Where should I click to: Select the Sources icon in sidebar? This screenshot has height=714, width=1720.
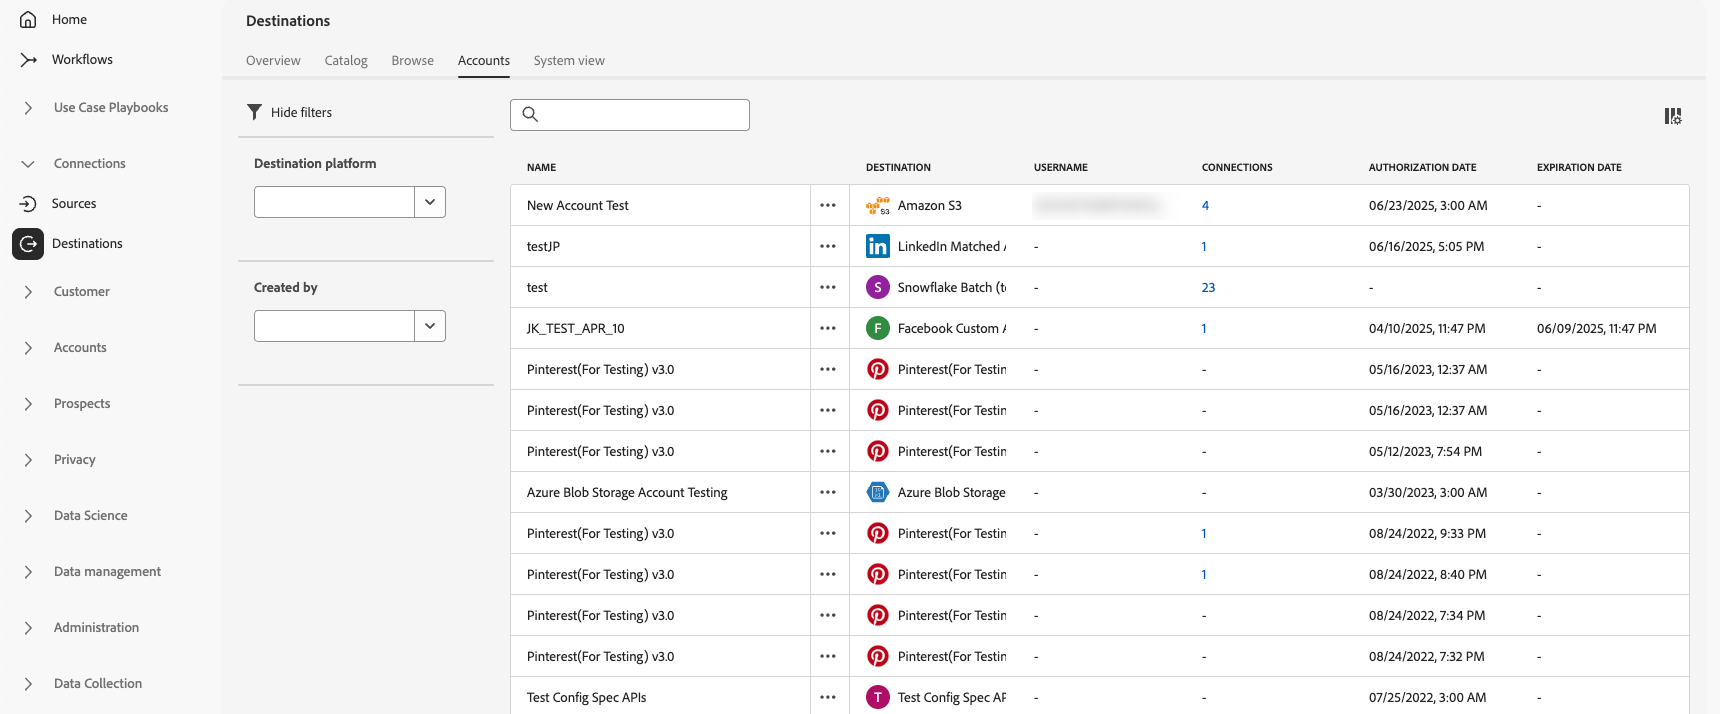[x=28, y=203]
